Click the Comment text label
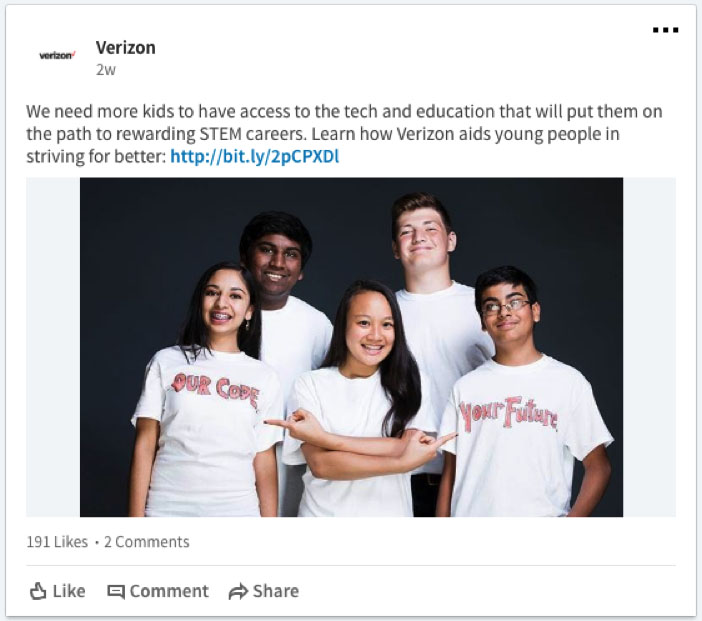 pyautogui.click(x=169, y=591)
